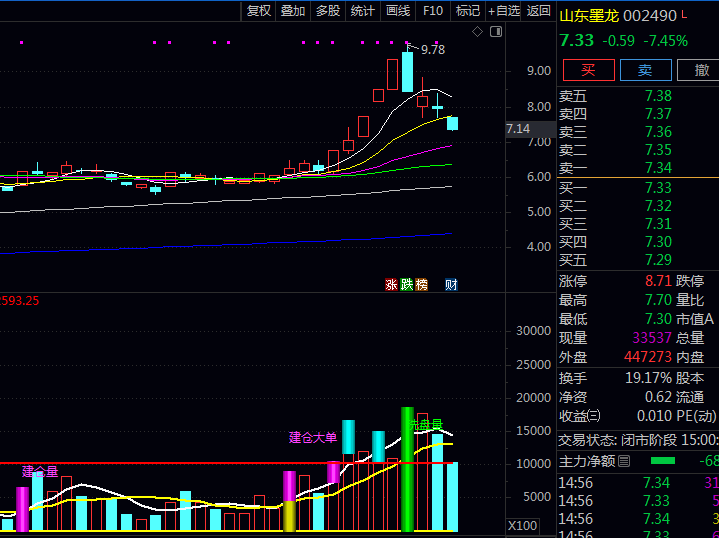Click the blue 卖 sell button

pyautogui.click(x=646, y=70)
